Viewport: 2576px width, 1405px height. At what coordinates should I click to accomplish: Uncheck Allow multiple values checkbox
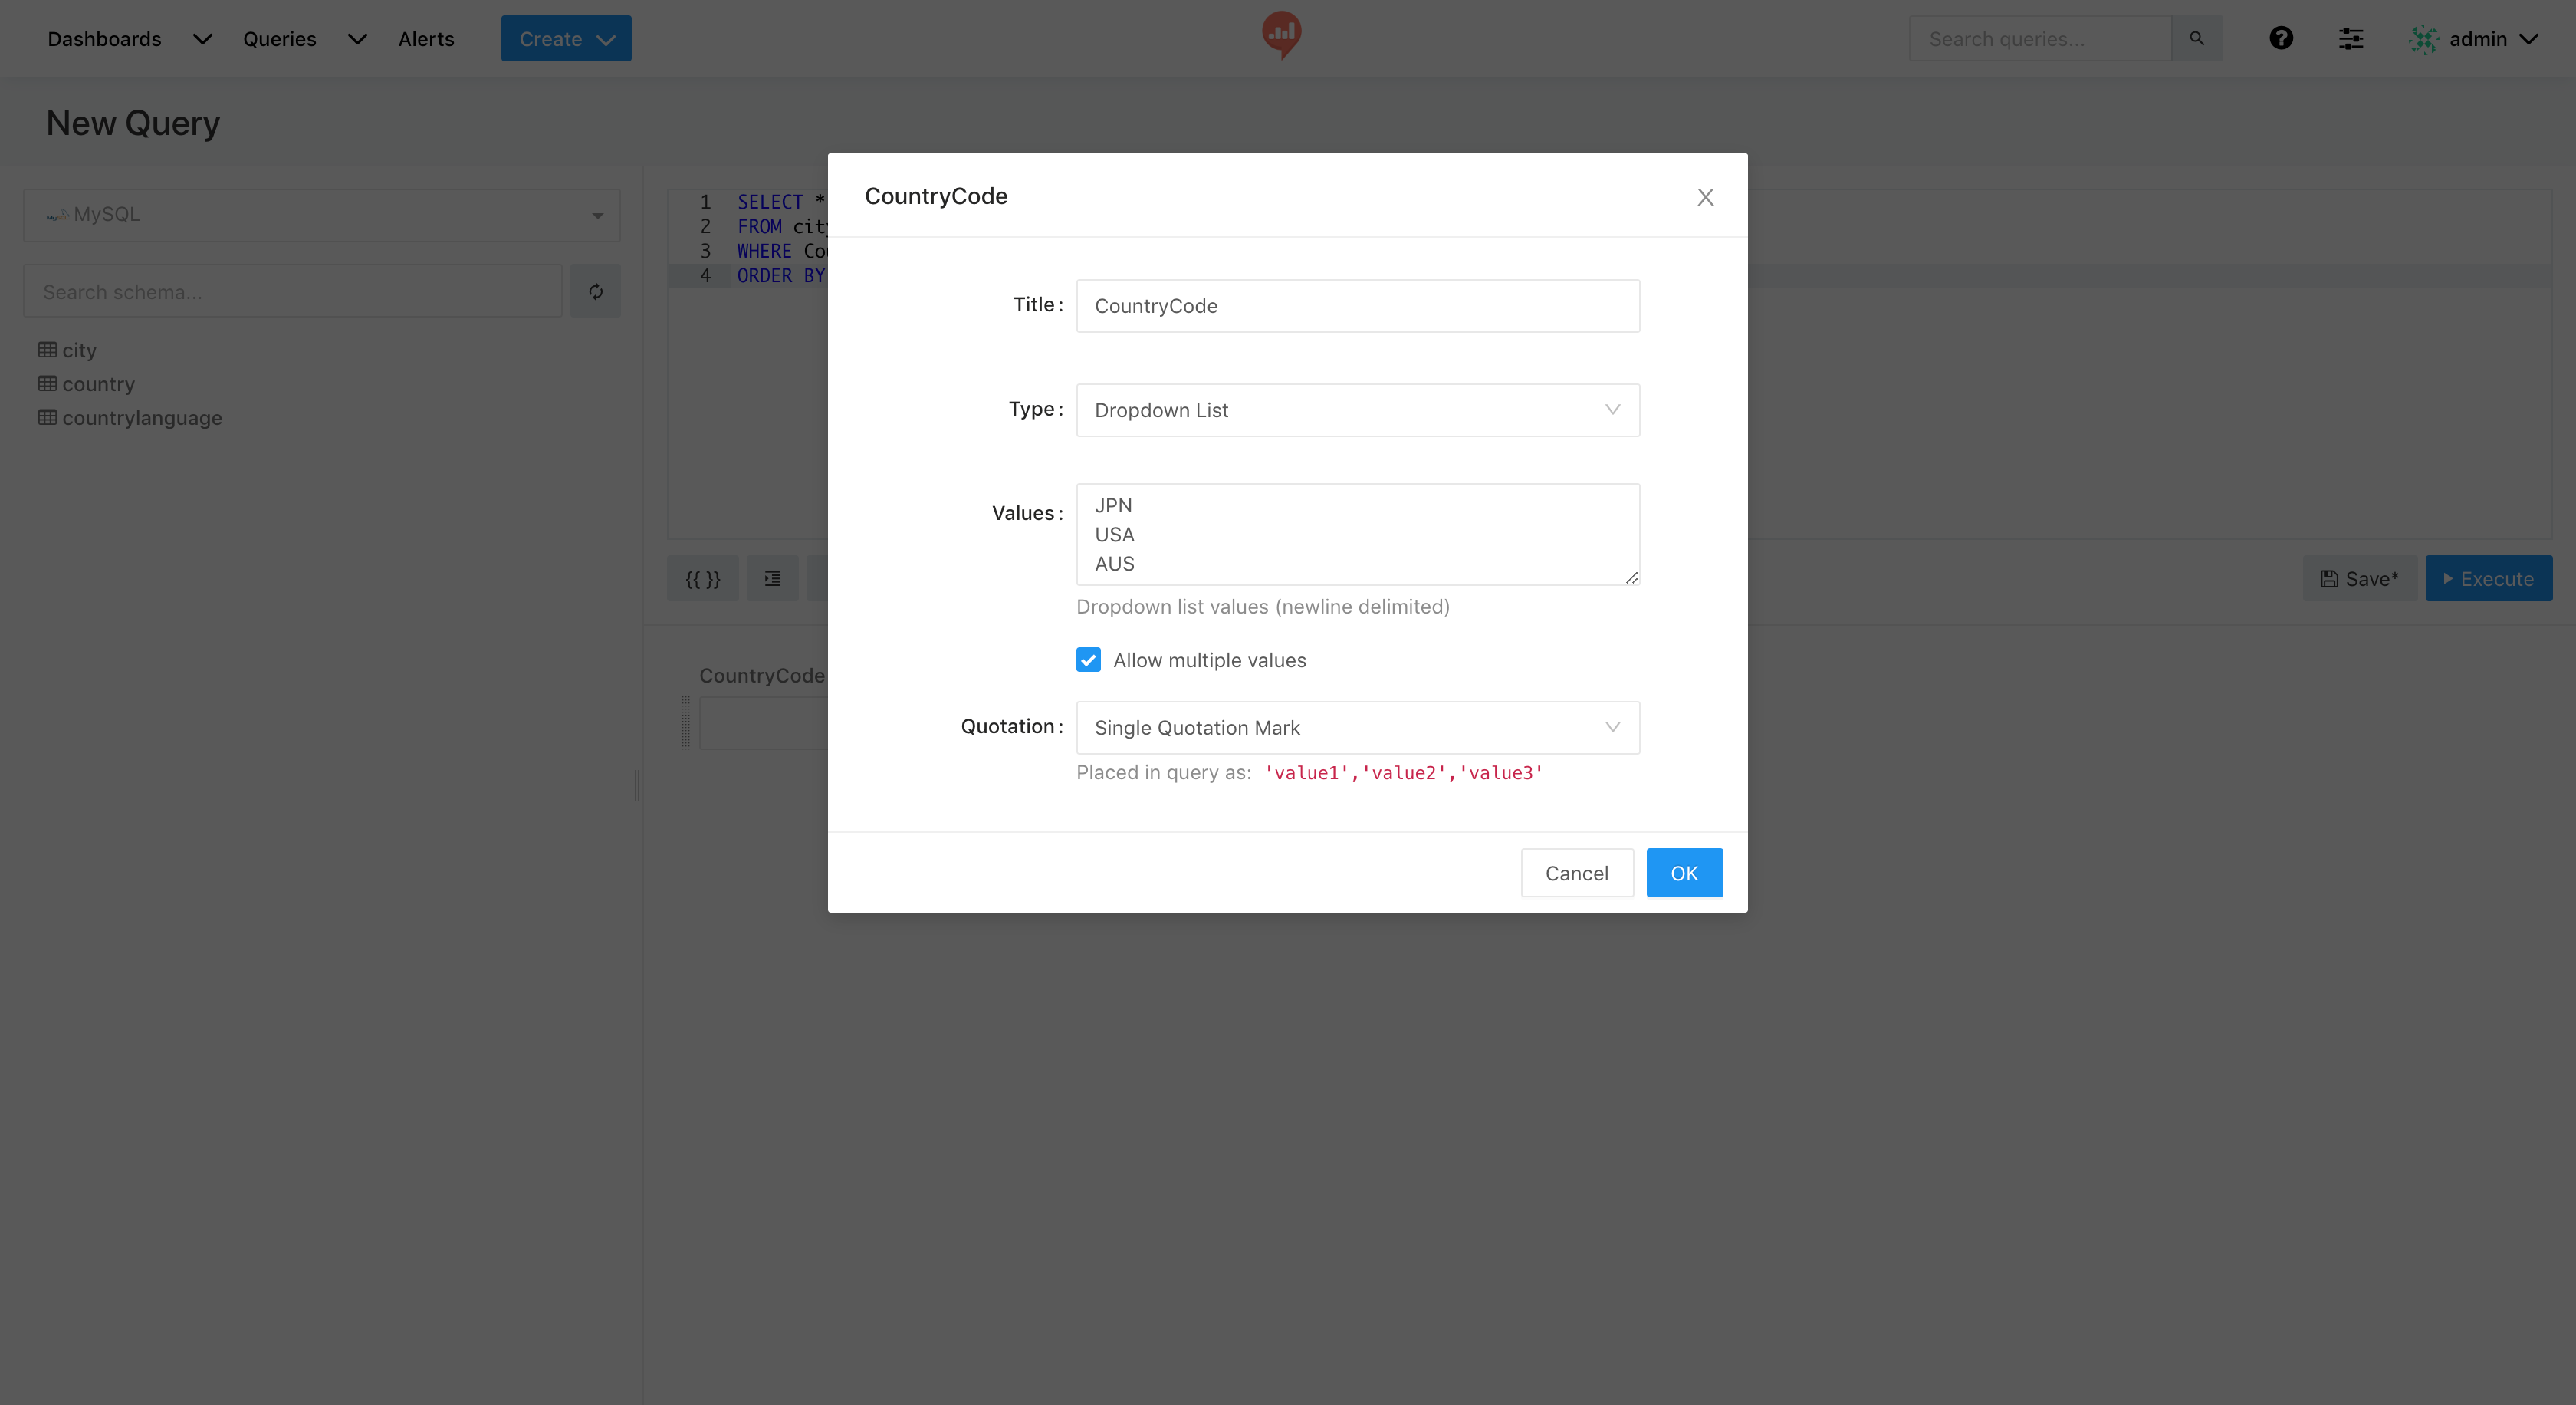tap(1088, 660)
